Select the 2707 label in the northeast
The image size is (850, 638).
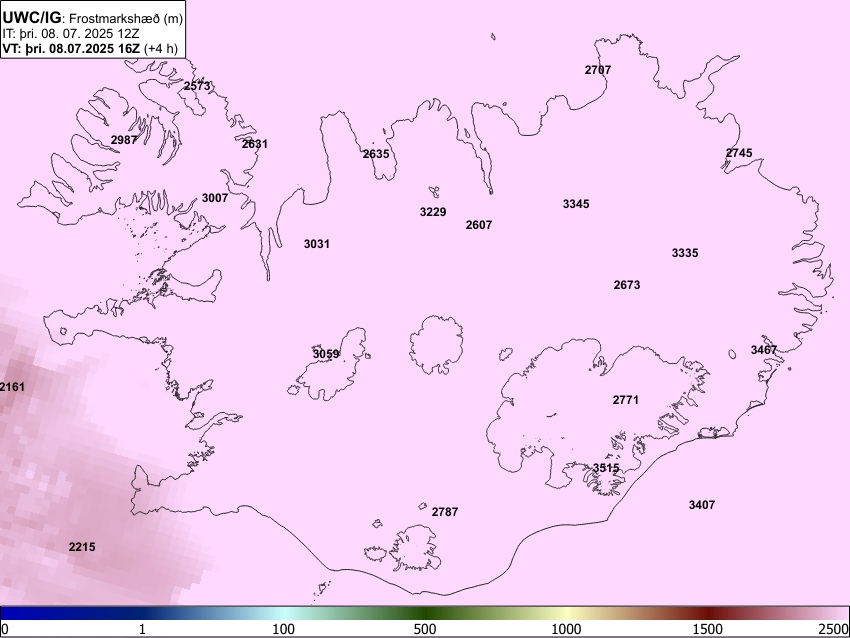[x=598, y=70]
